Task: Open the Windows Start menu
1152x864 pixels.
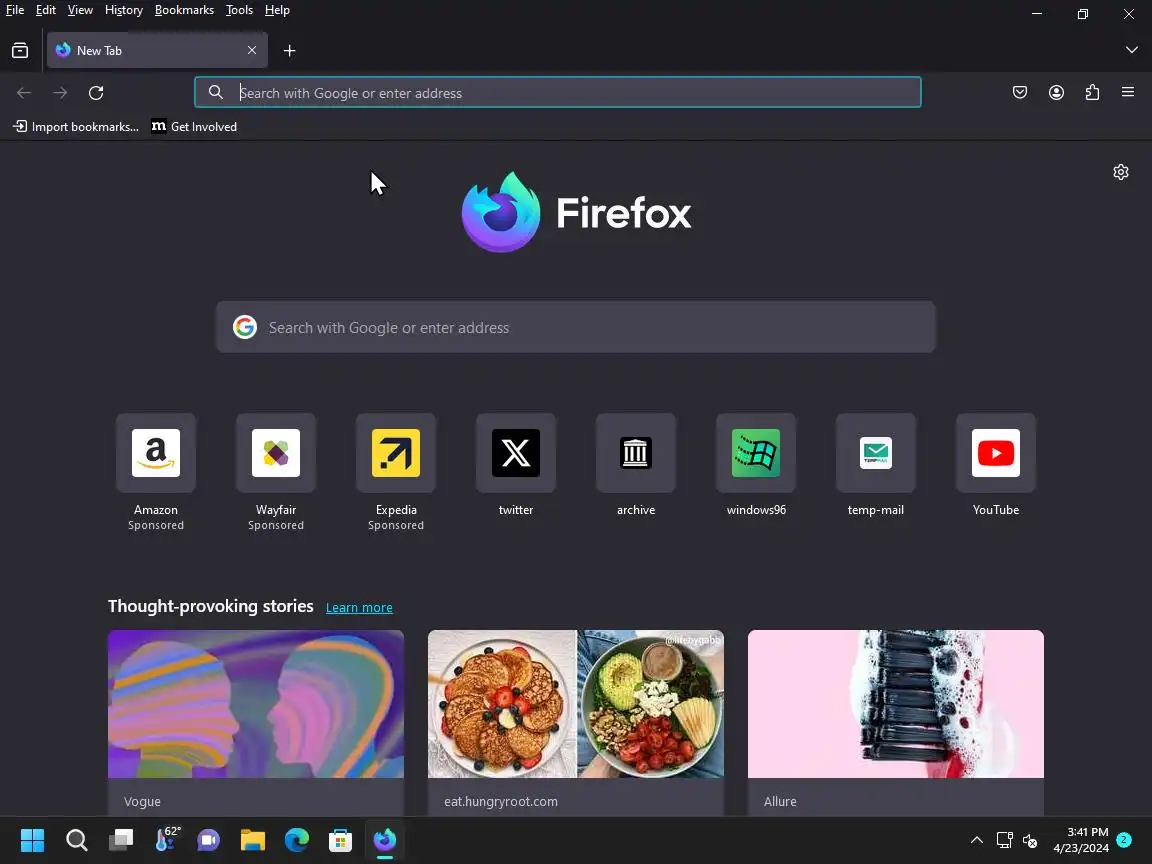Action: coord(32,840)
